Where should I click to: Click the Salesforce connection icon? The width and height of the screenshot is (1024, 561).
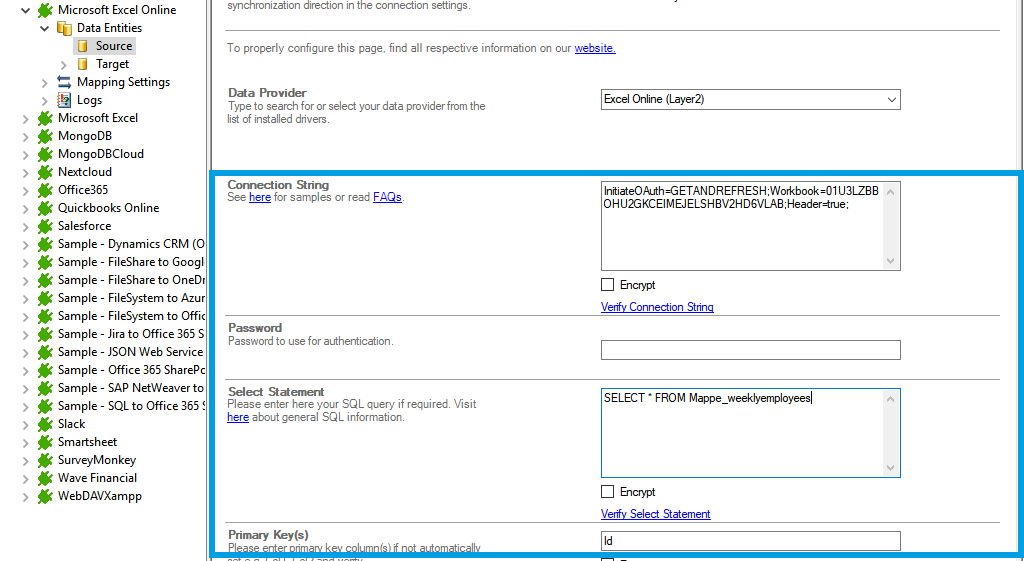(45, 226)
